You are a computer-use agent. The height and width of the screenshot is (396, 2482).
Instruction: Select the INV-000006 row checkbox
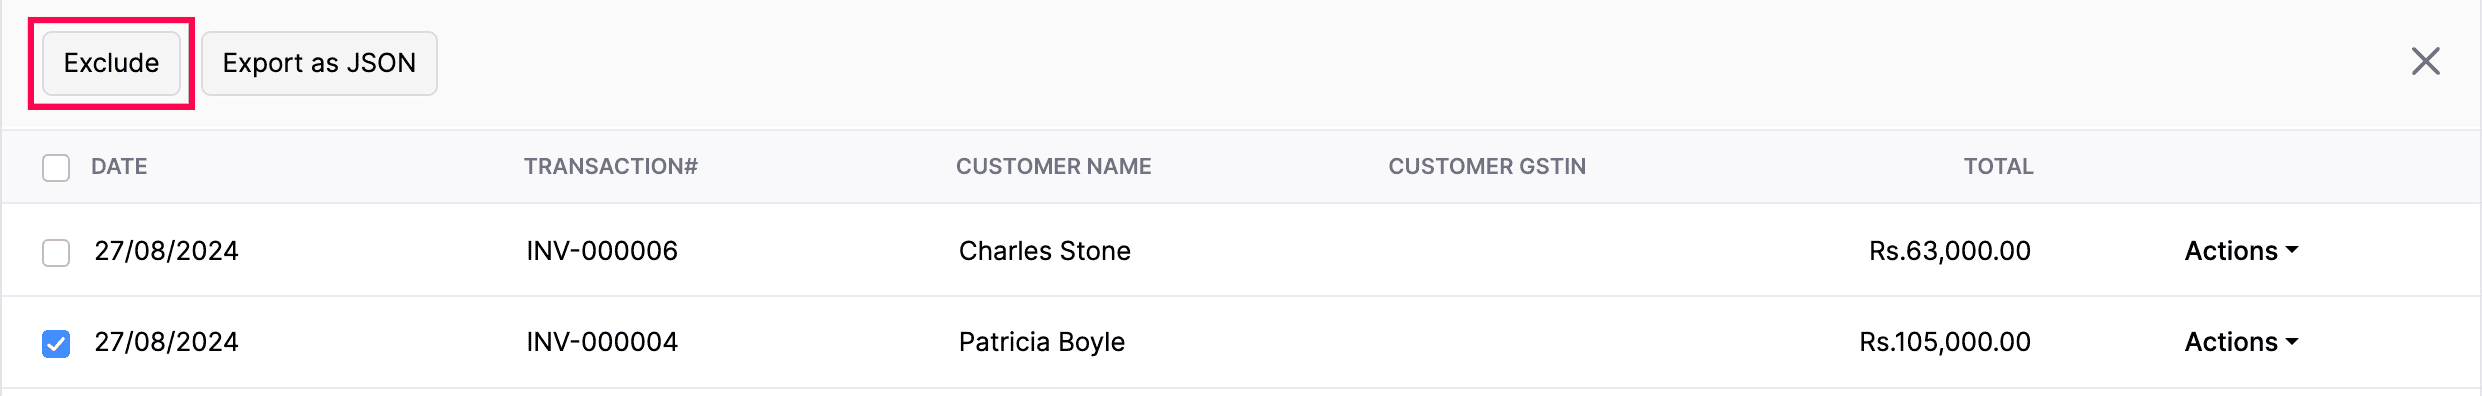pyautogui.click(x=56, y=252)
